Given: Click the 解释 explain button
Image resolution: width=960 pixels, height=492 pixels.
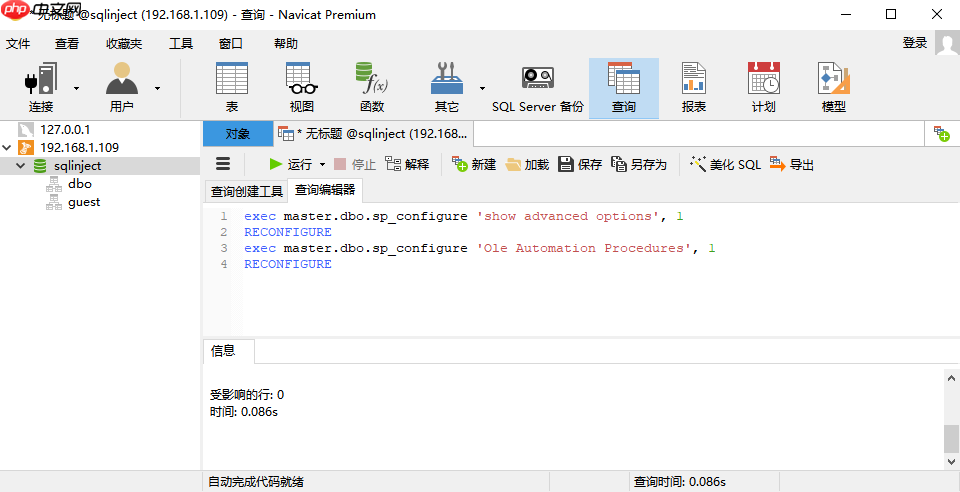Looking at the screenshot, I should coord(407,164).
